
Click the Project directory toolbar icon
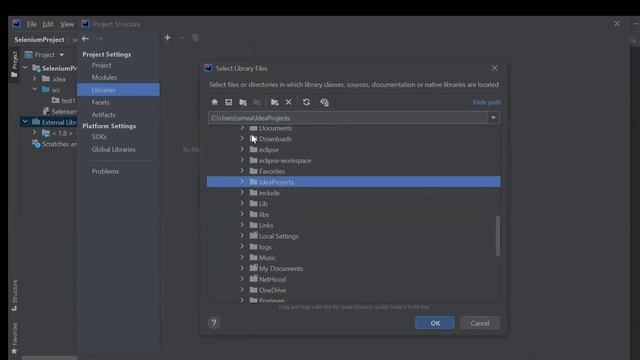tap(243, 102)
